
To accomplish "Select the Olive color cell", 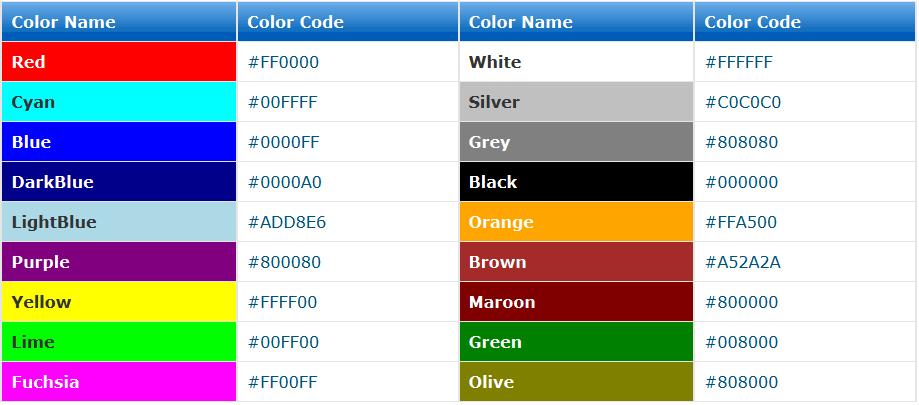I will coord(576,382).
